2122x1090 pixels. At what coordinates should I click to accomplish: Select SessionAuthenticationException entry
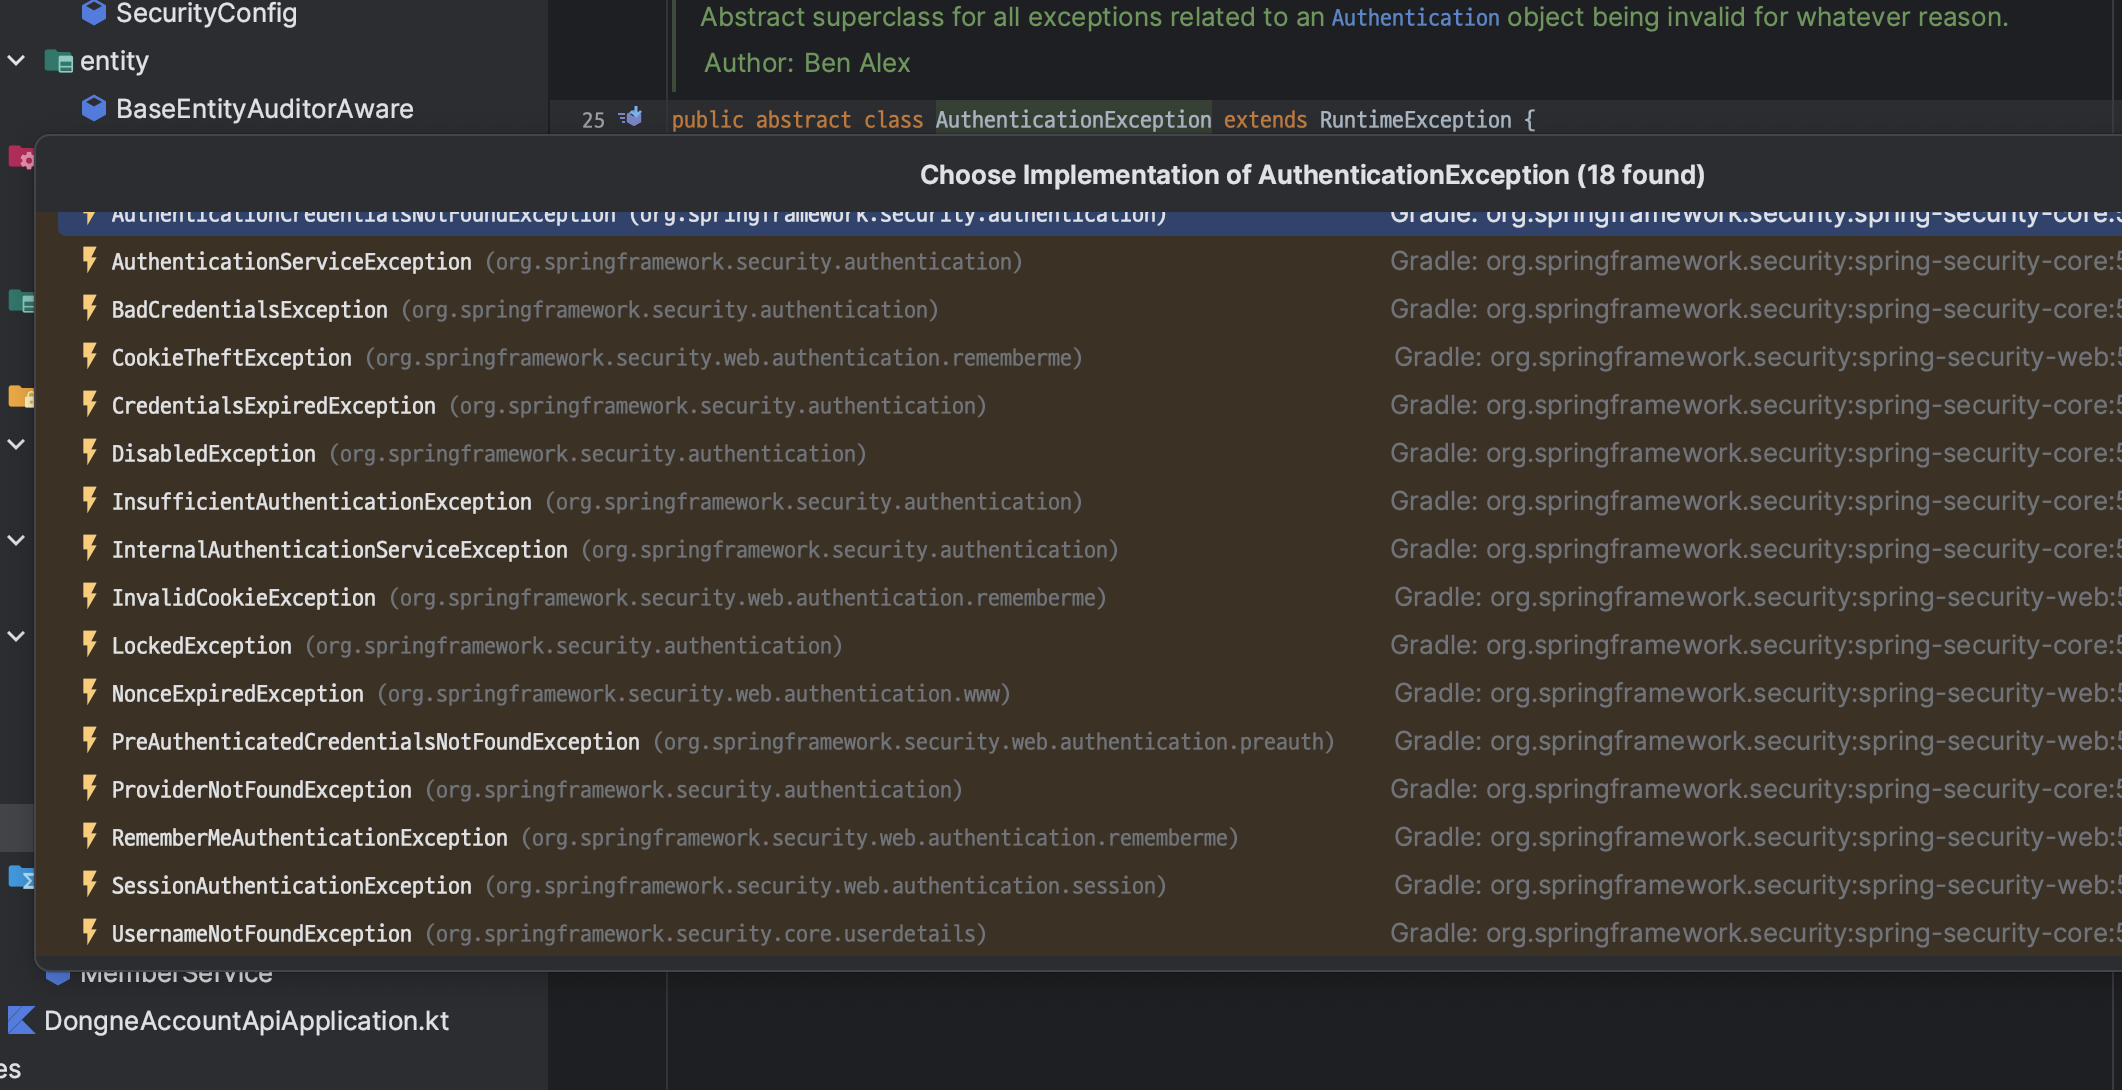tap(291, 886)
